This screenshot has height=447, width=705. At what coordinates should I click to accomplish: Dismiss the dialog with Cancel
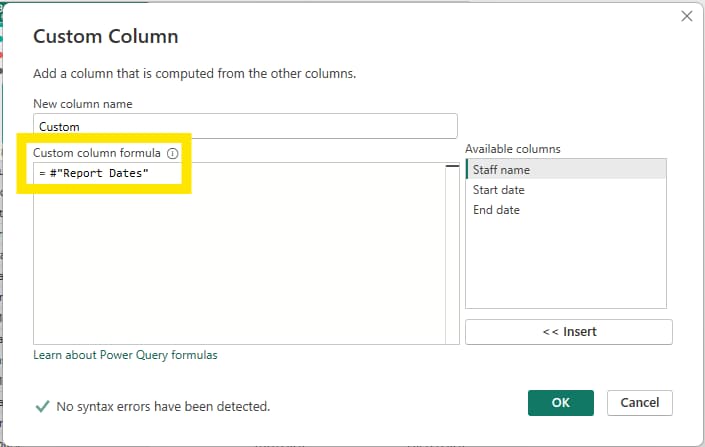639,402
